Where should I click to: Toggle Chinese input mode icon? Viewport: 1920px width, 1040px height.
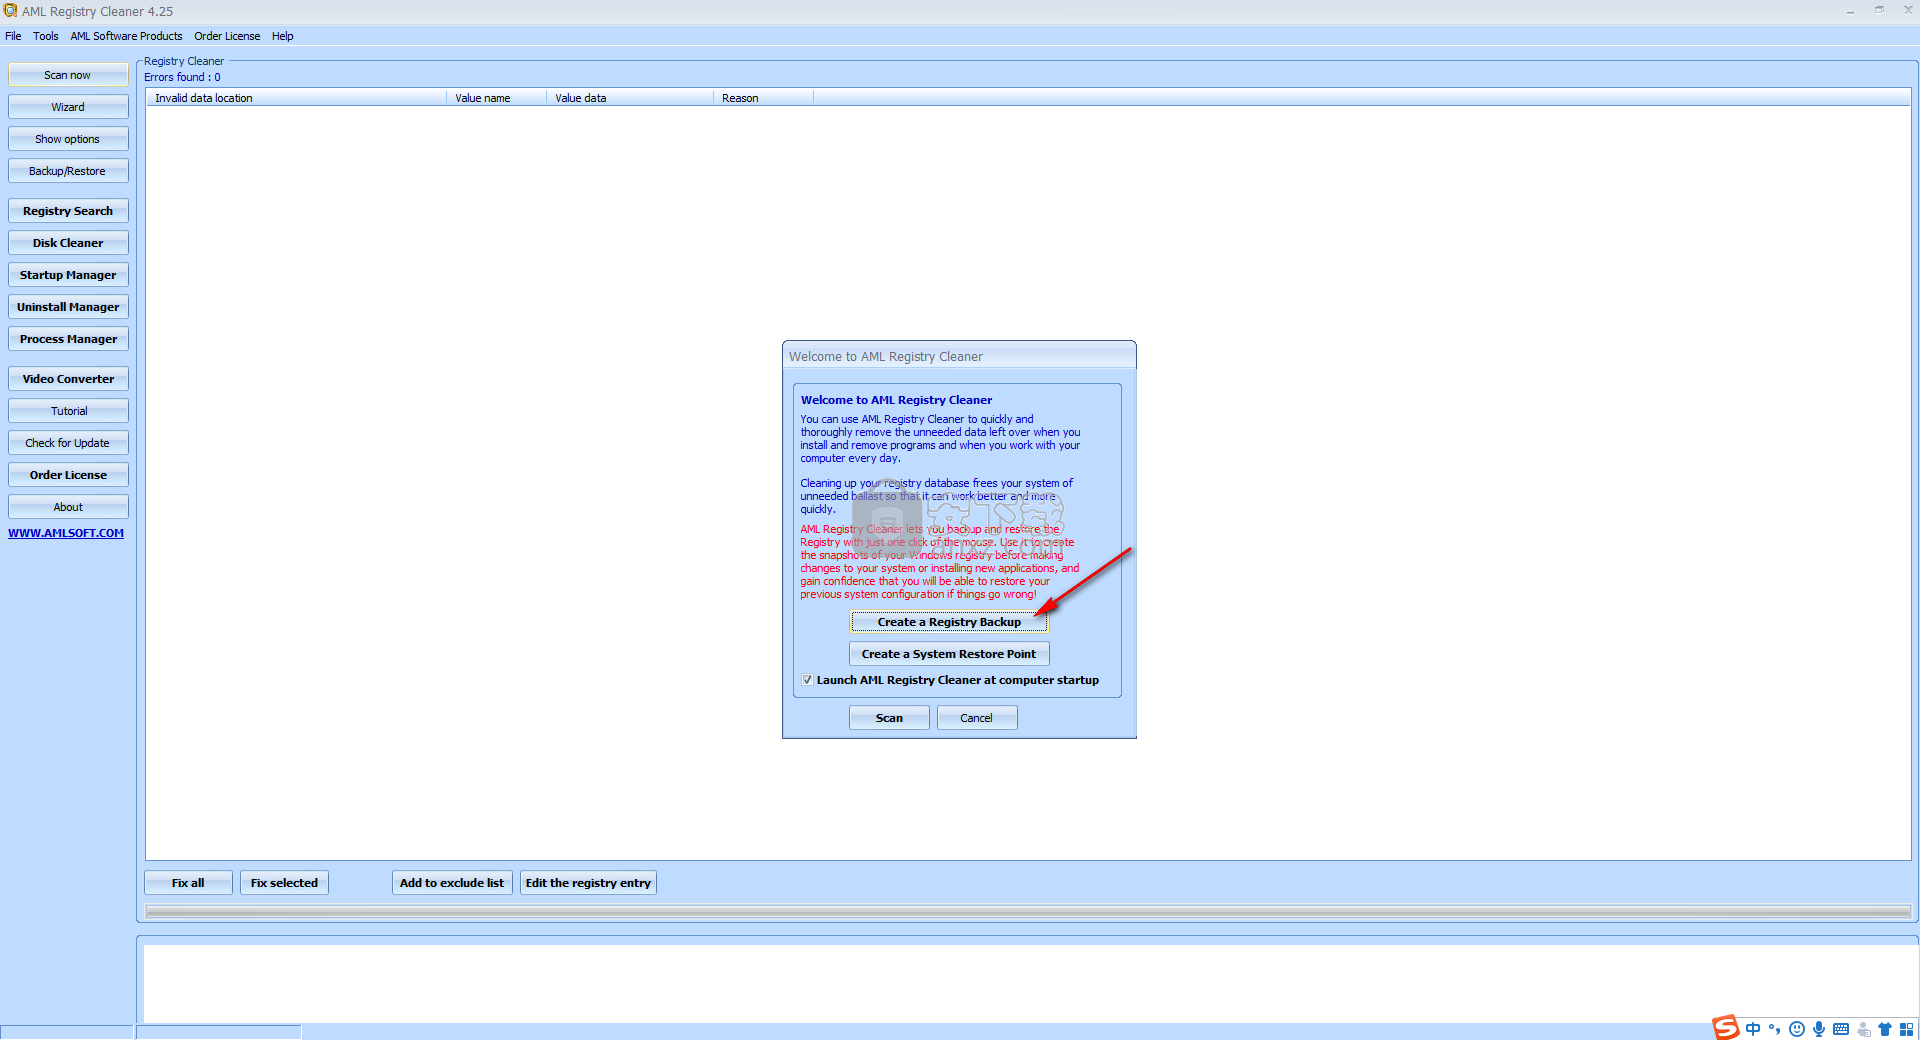point(1752,1029)
